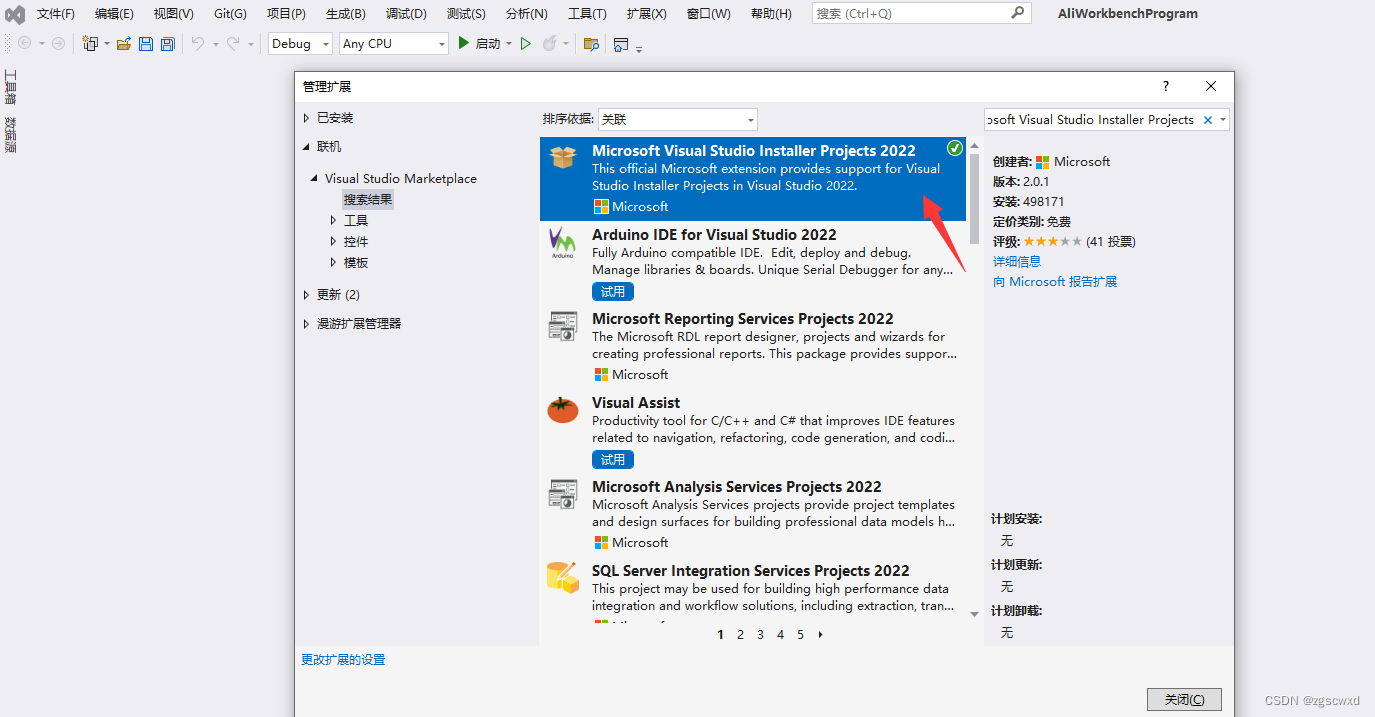The image size is (1375, 717).
Task: Click 试用 button under Visual Assist
Action: (x=613, y=460)
